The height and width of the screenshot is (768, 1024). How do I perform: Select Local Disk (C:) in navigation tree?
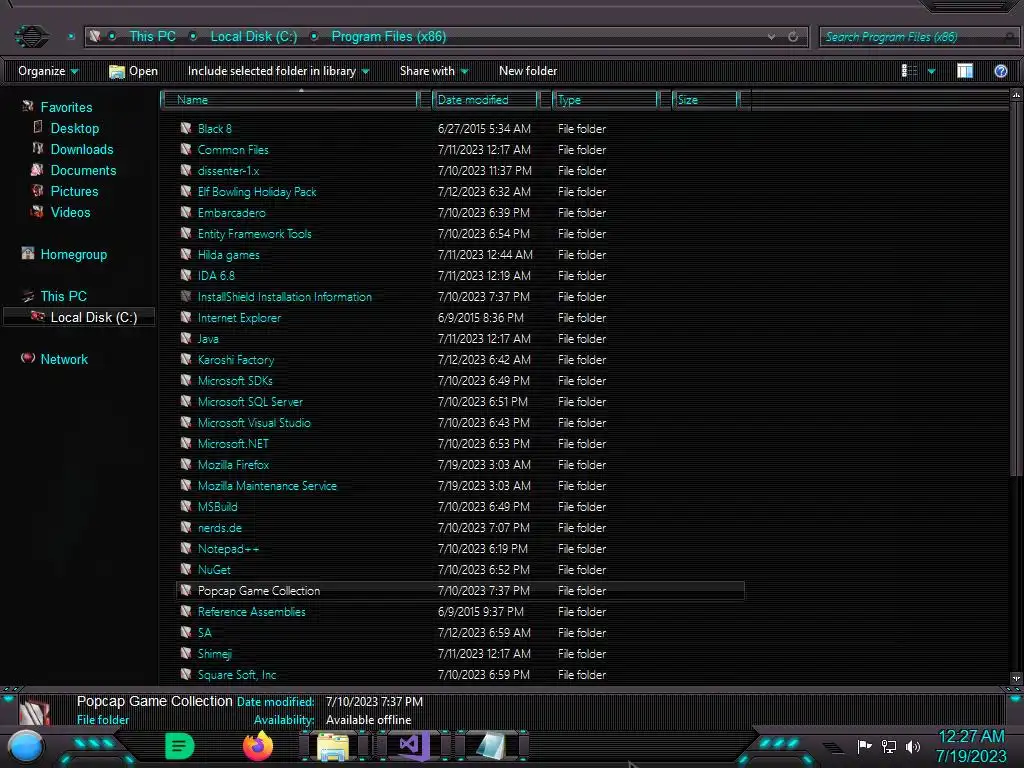(80, 317)
